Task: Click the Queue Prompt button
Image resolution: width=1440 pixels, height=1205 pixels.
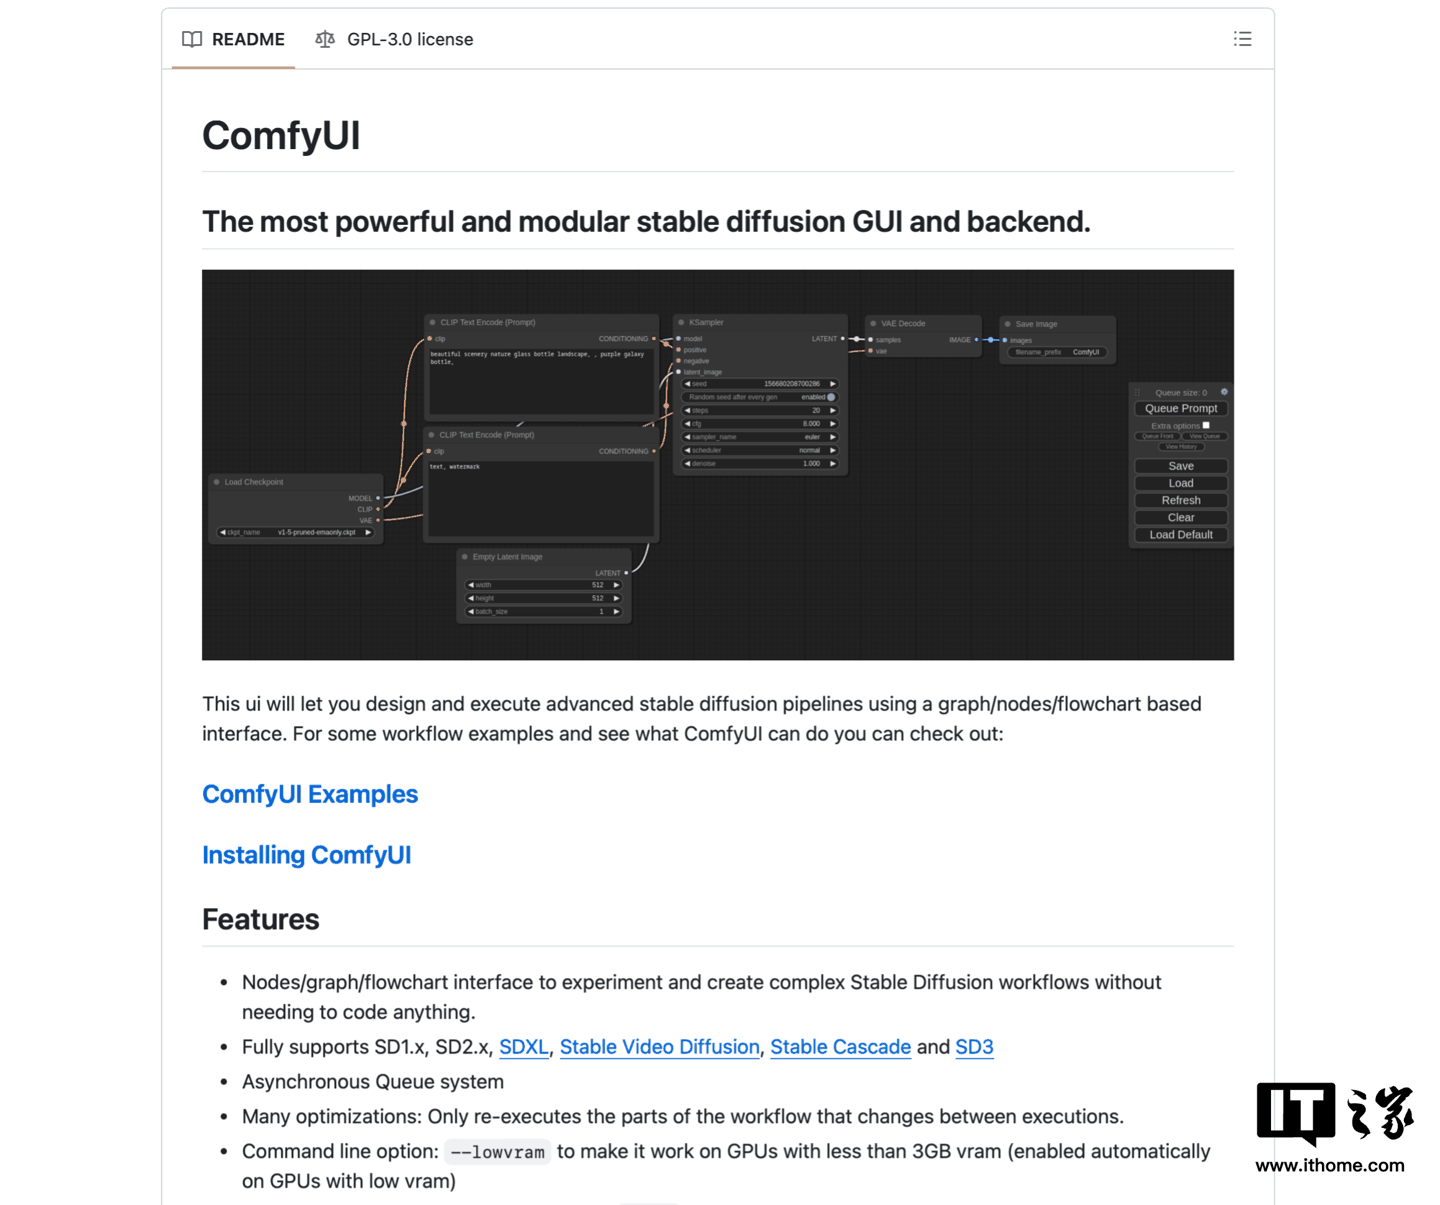Action: (x=1181, y=408)
